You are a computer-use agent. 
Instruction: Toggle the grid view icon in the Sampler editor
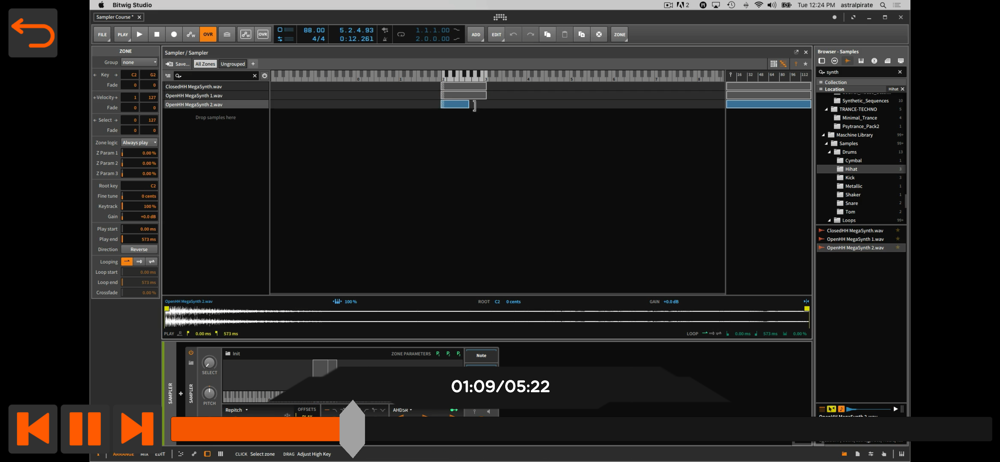click(x=774, y=64)
